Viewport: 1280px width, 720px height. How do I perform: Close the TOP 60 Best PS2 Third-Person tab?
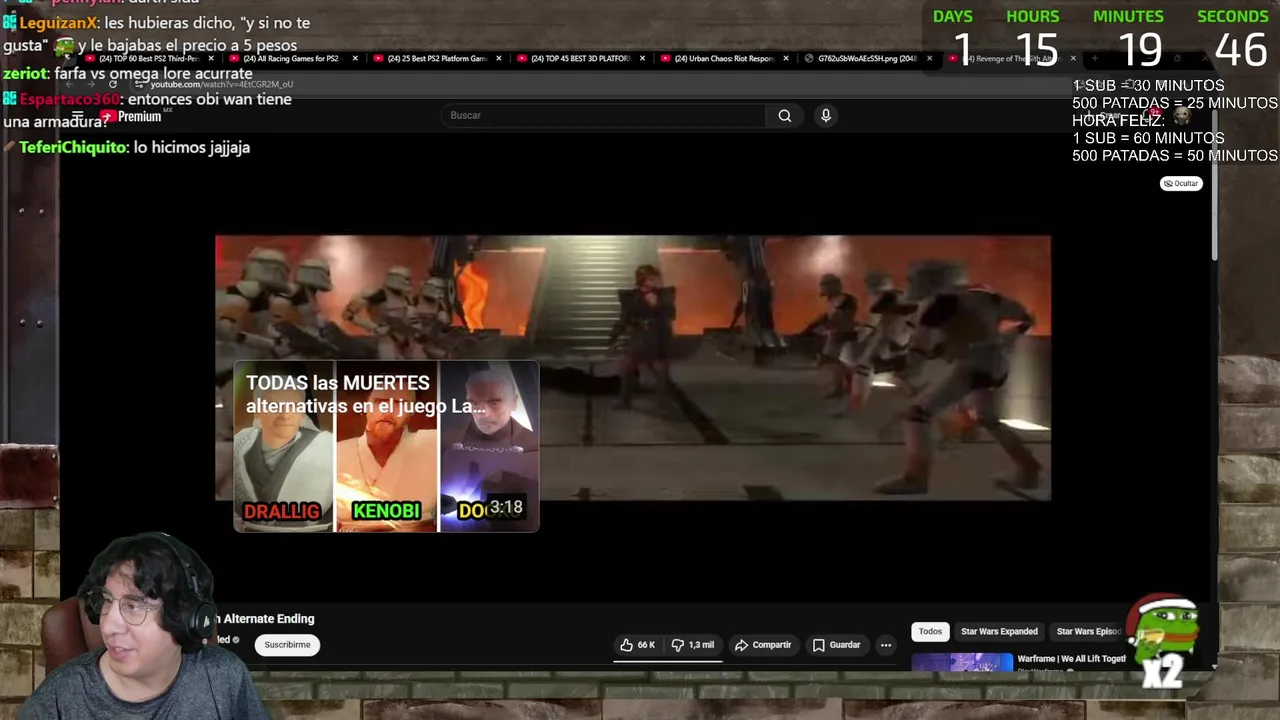[211, 59]
